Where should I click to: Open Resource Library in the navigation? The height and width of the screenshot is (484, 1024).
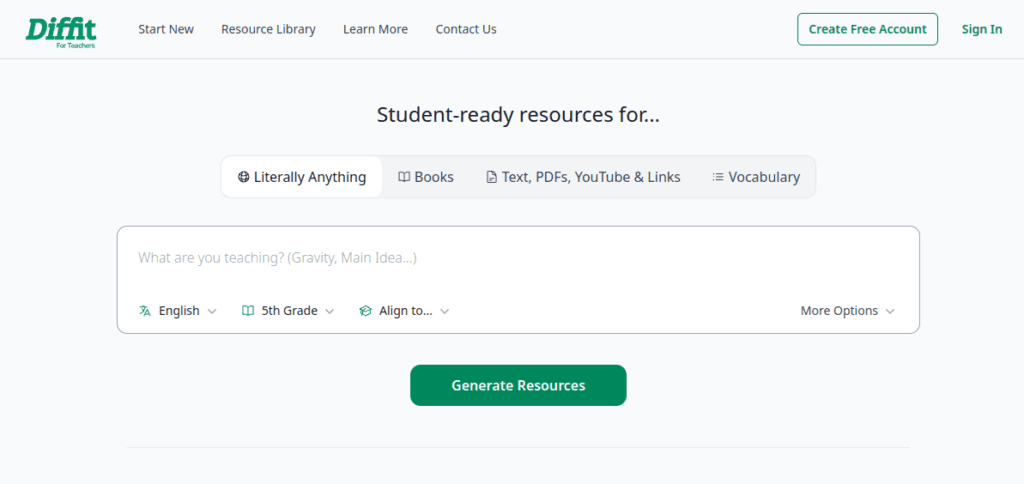[268, 29]
